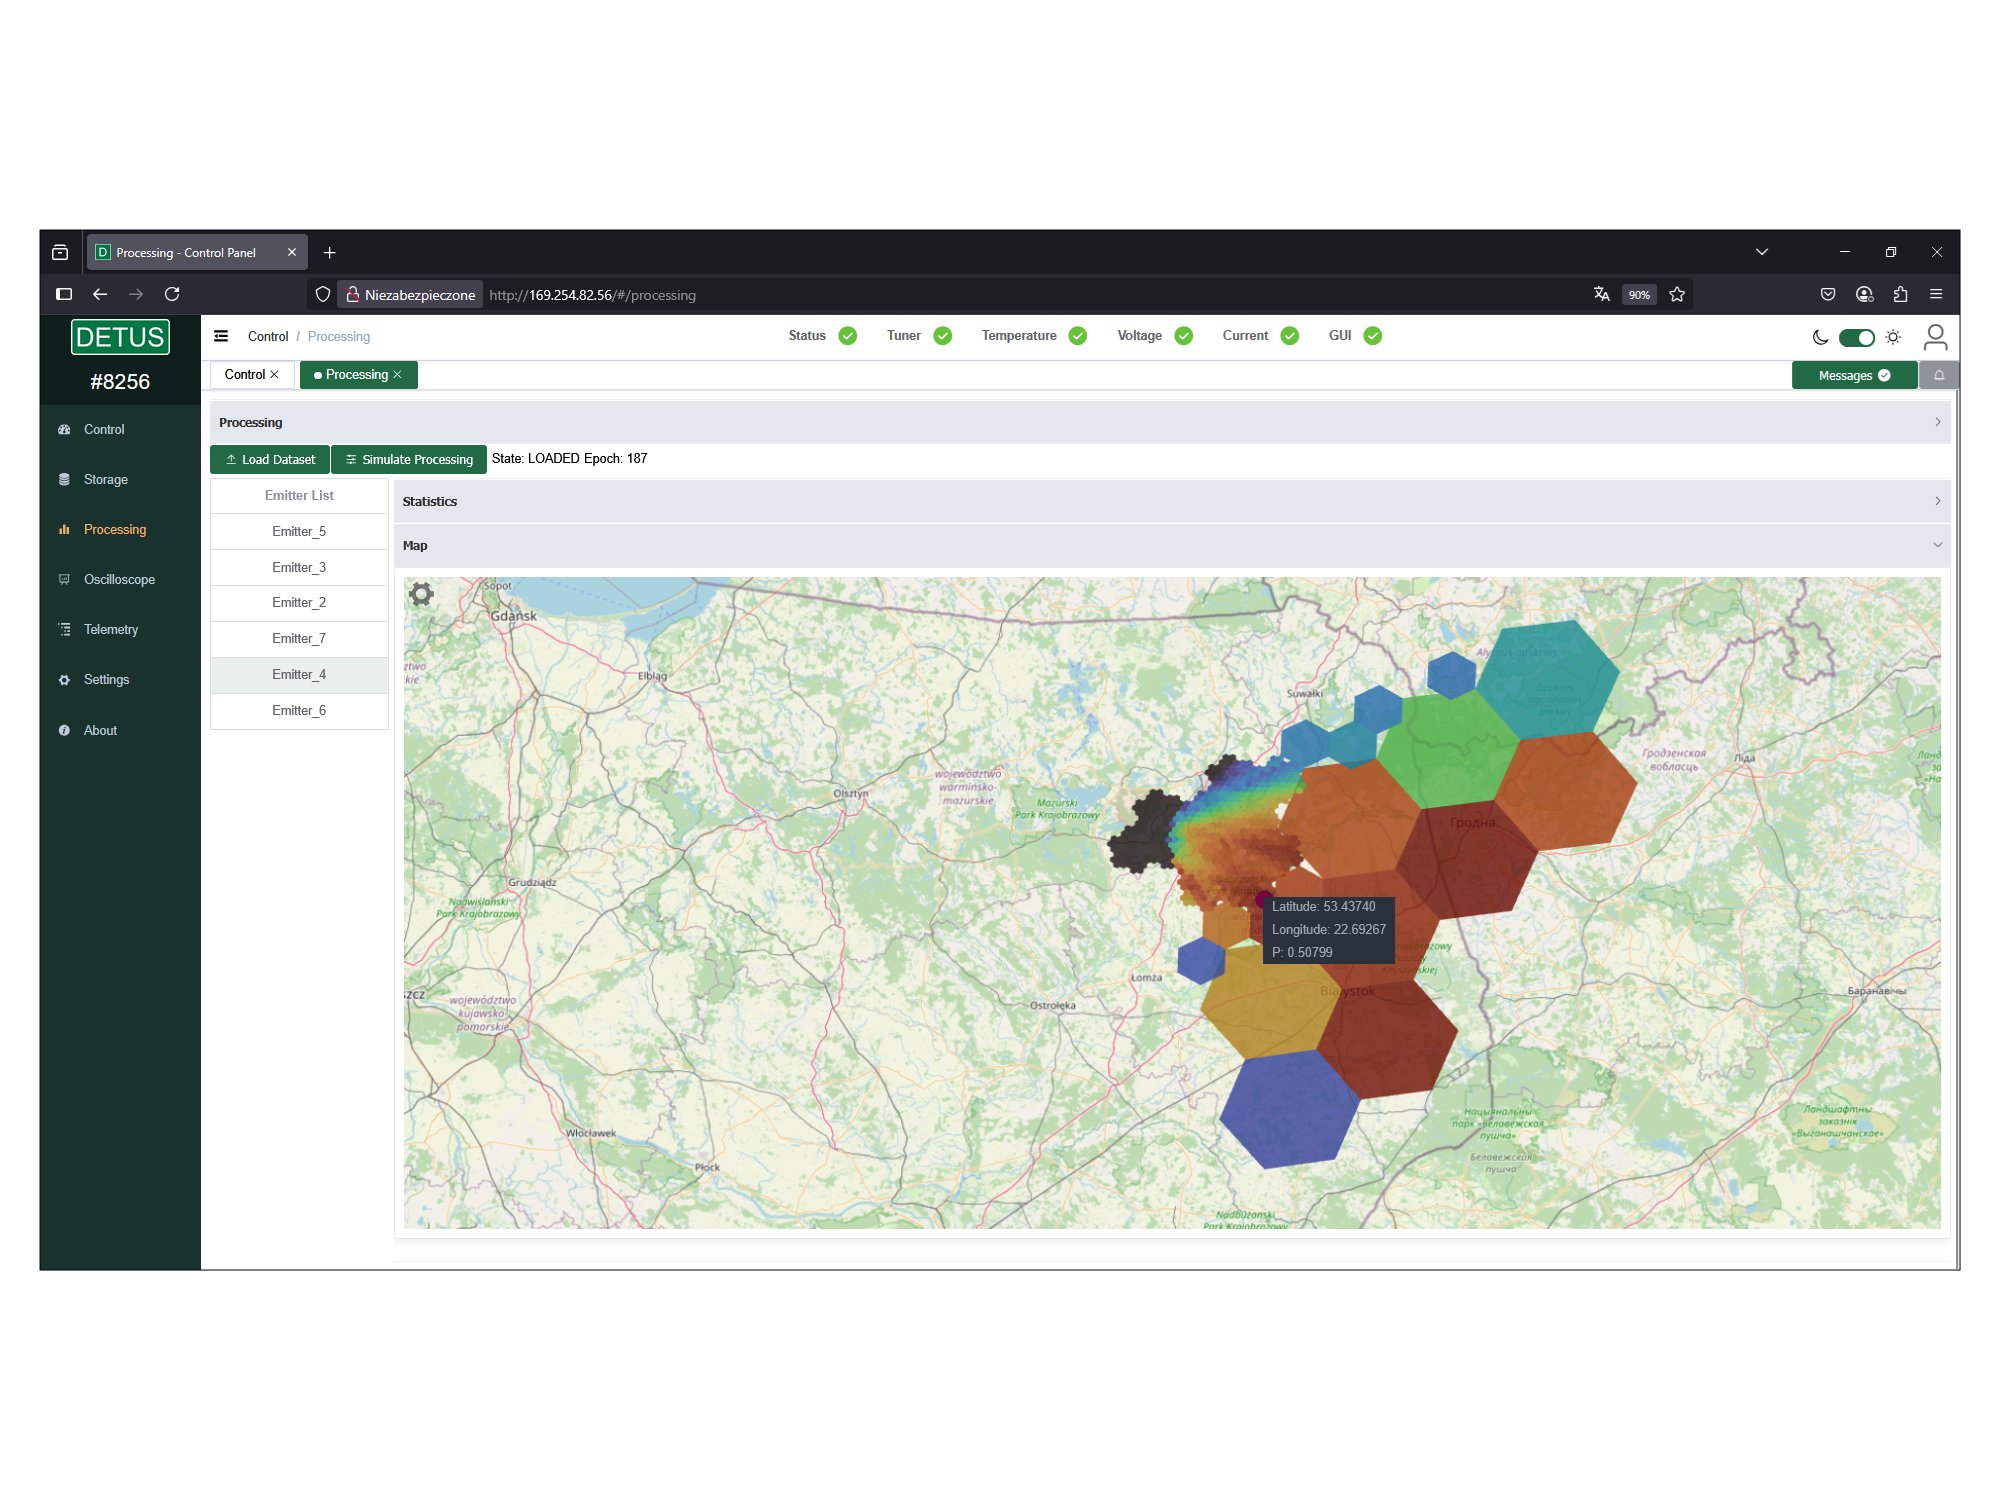
Task: Click the State: LOADED Epoch: 187 text
Action: (569, 459)
